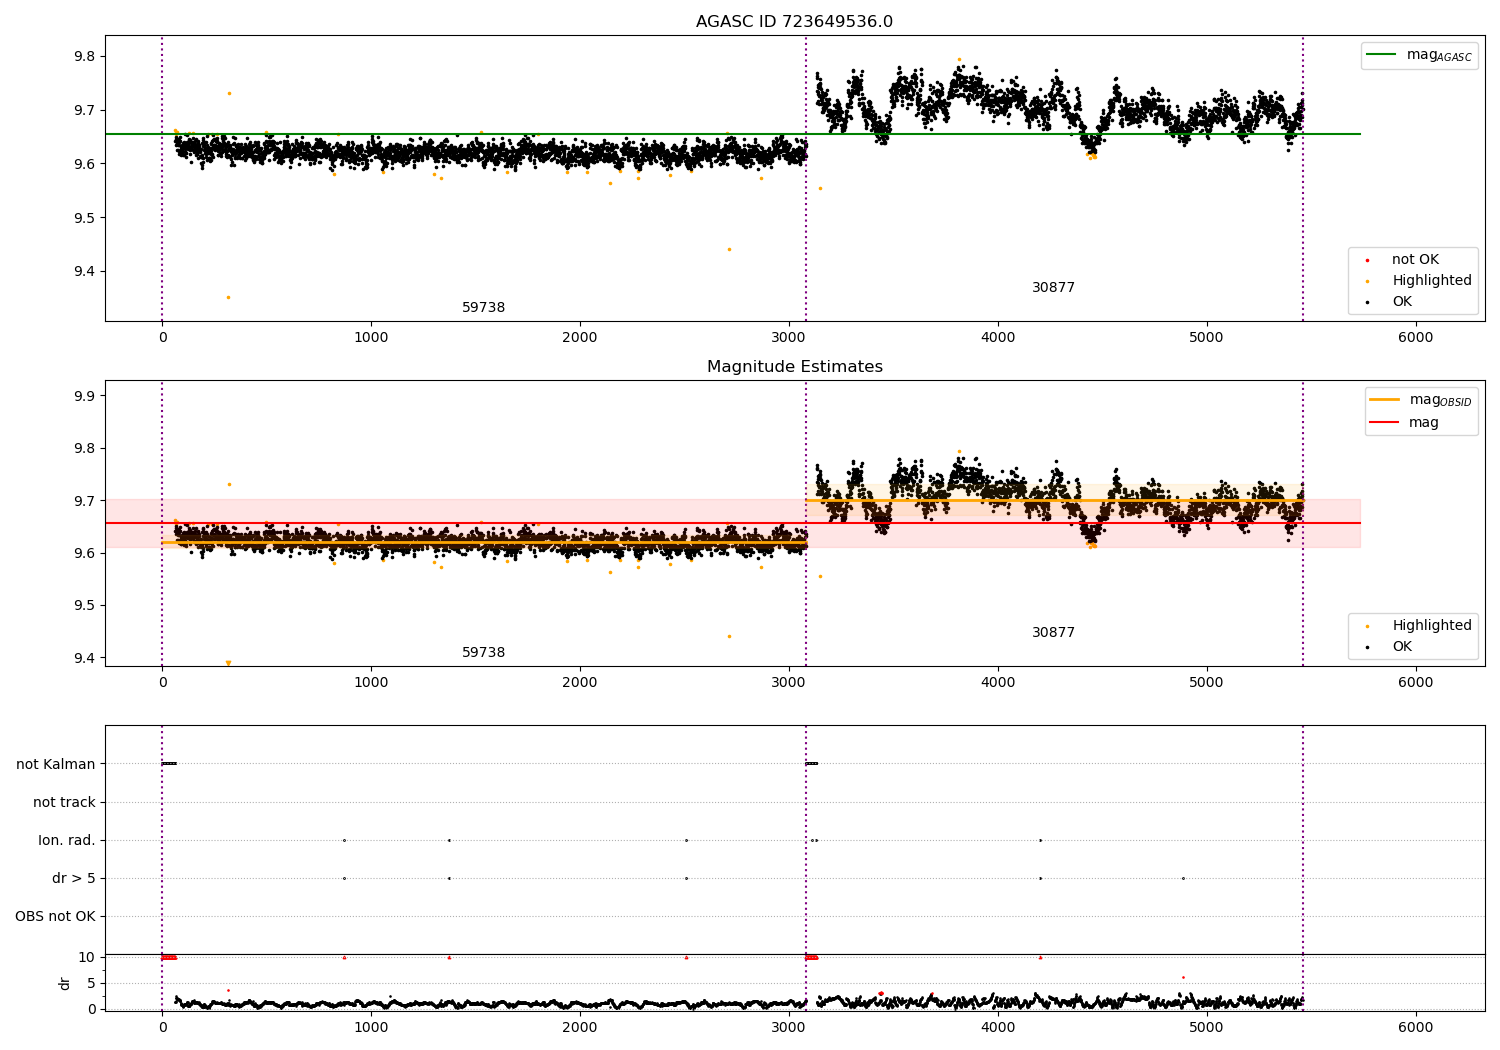Click the 'not Kalman' axis label
The width and height of the screenshot is (1500, 1050).
click(x=56, y=765)
